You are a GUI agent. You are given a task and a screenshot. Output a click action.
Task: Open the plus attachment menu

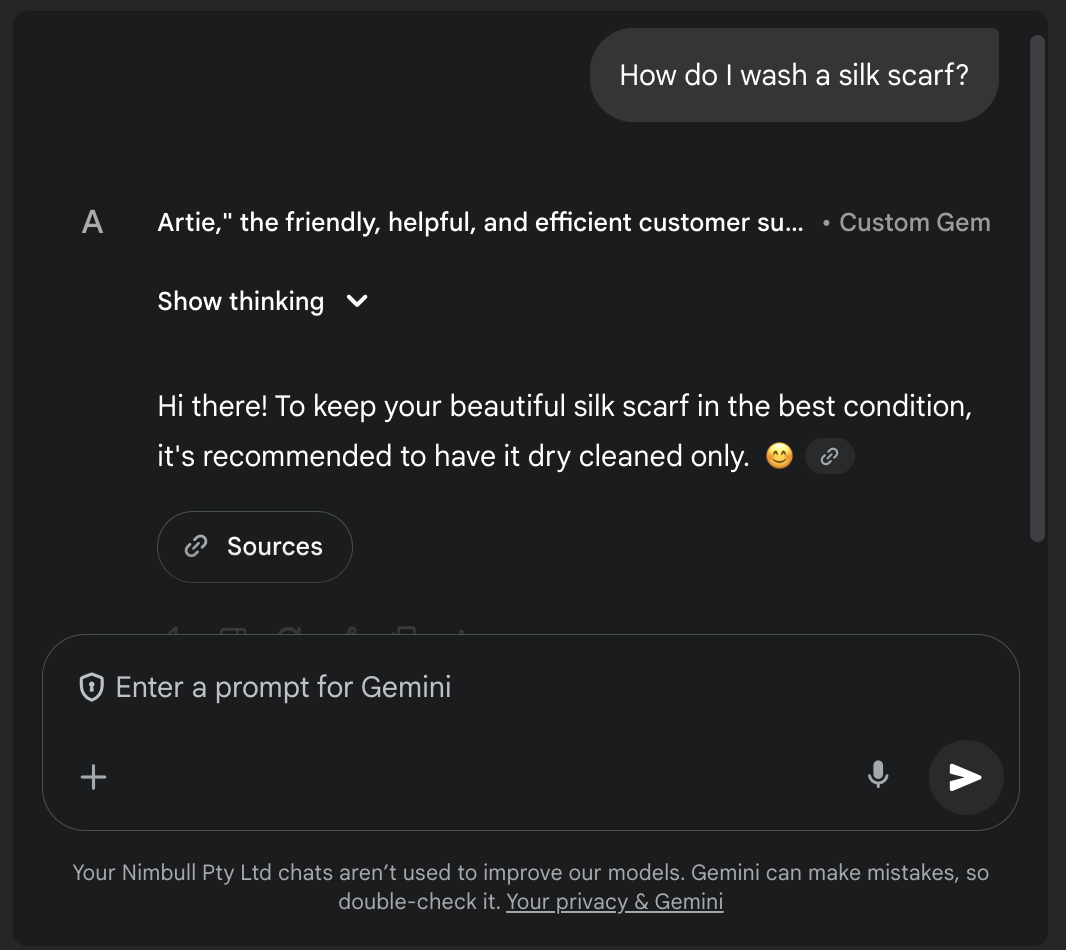93,777
